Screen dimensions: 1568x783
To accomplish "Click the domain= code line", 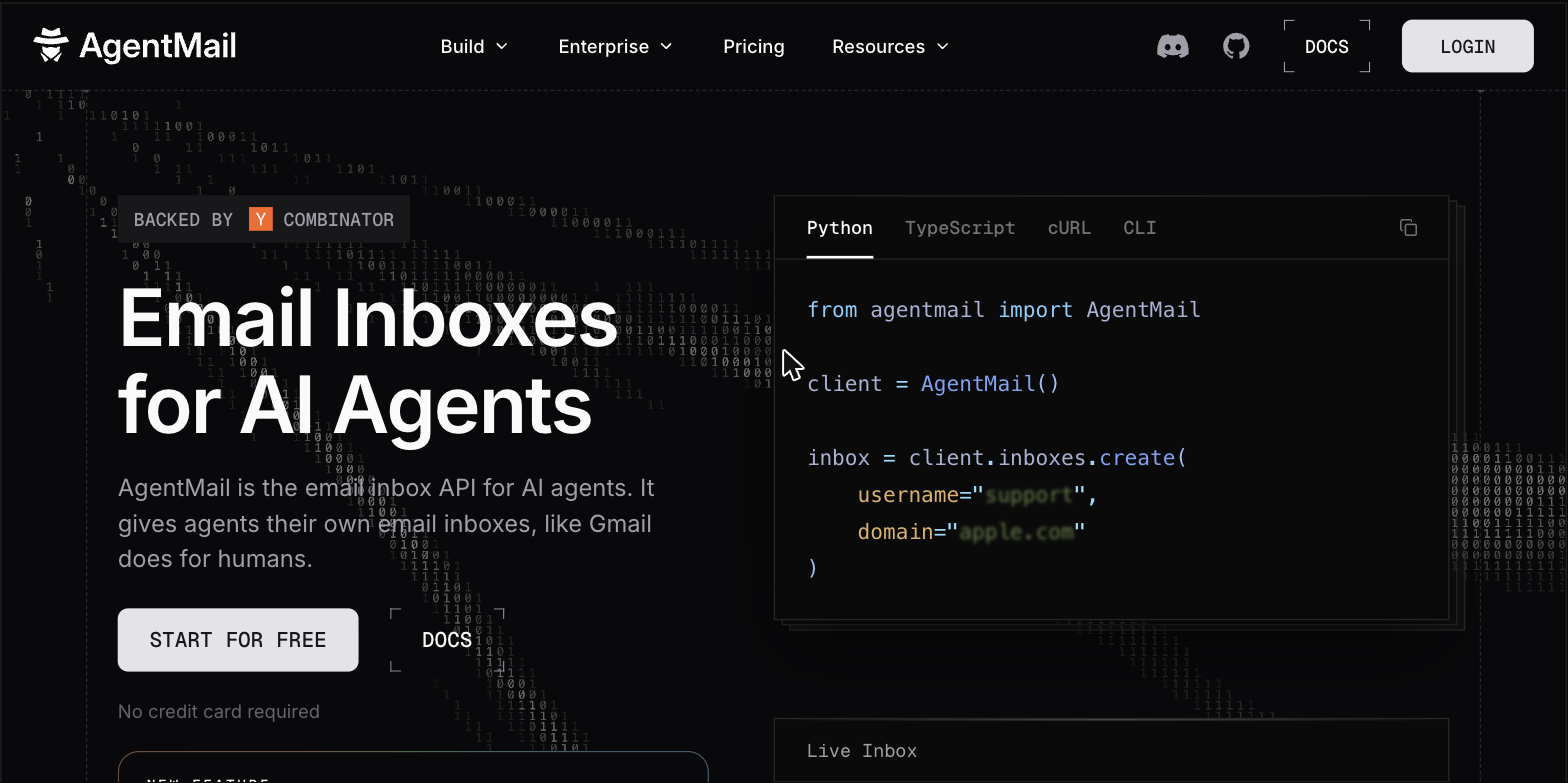I will [971, 532].
